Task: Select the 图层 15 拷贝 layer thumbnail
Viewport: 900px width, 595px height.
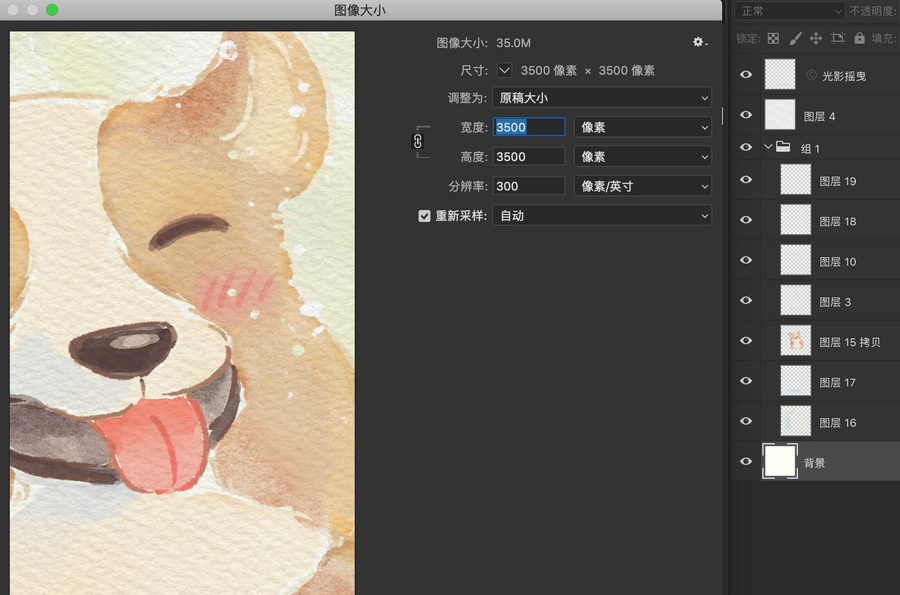Action: point(796,340)
